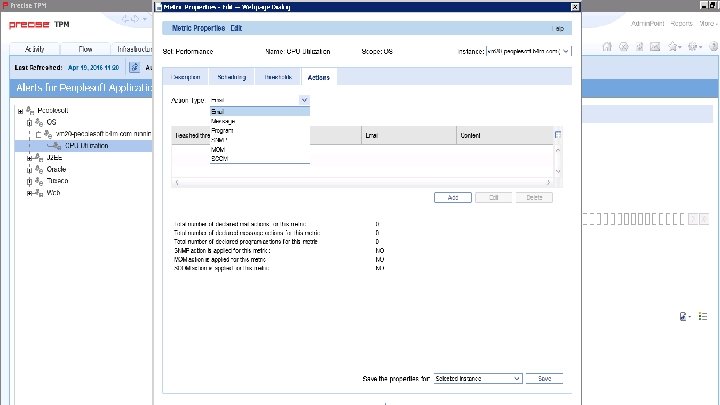Select MOM in Action Type list

[260, 149]
